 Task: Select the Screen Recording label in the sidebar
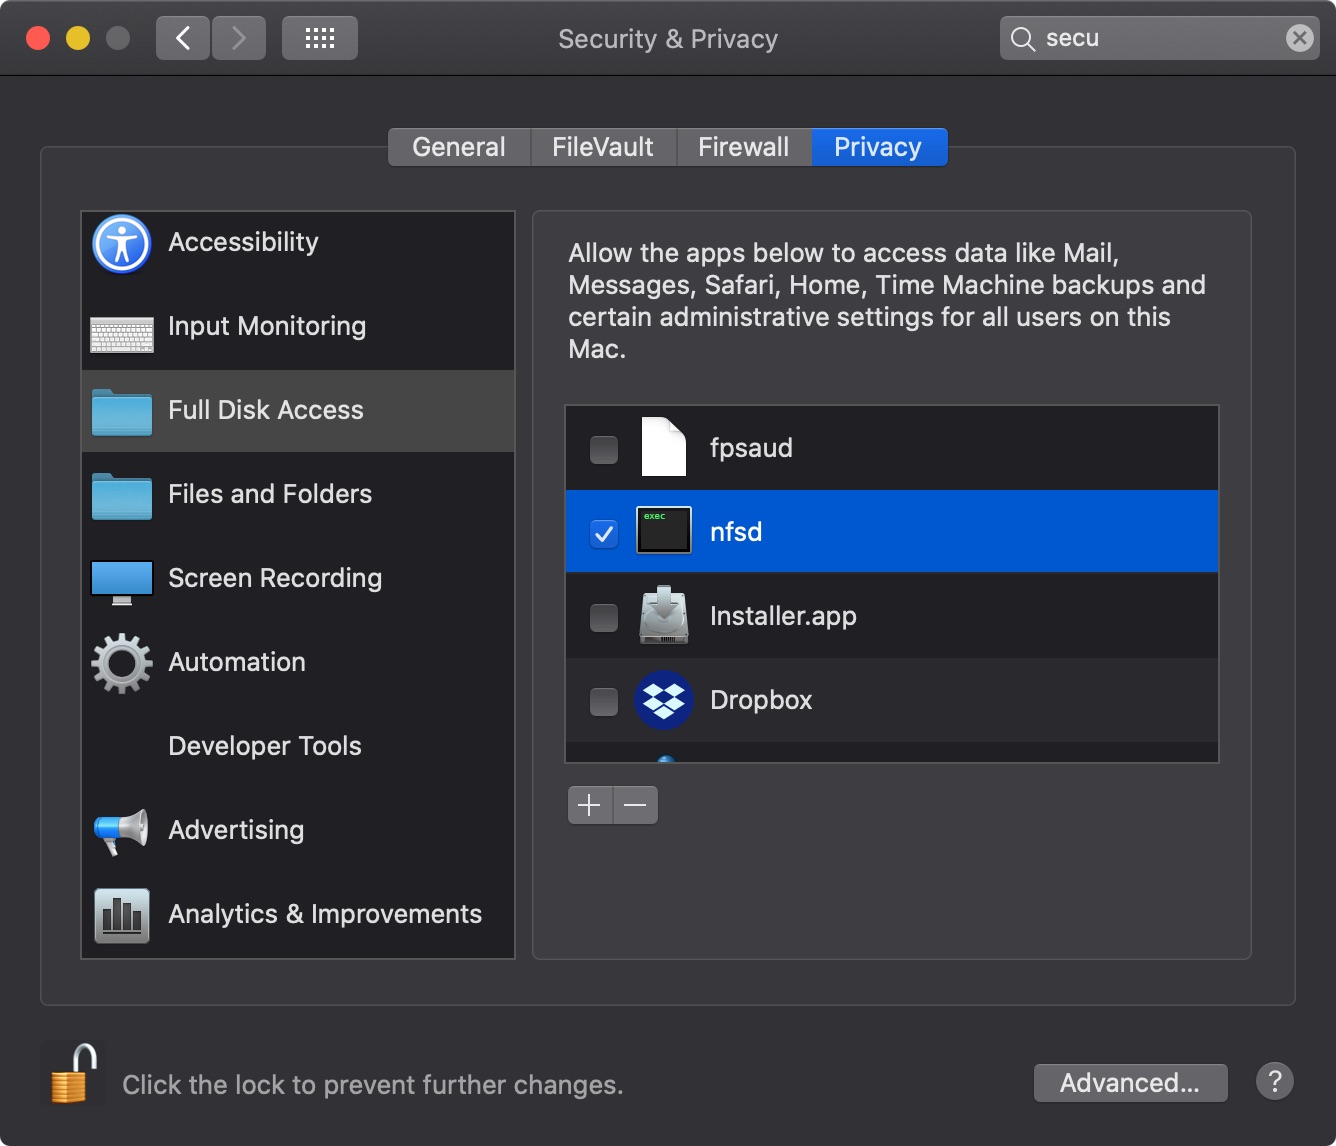coord(275,578)
